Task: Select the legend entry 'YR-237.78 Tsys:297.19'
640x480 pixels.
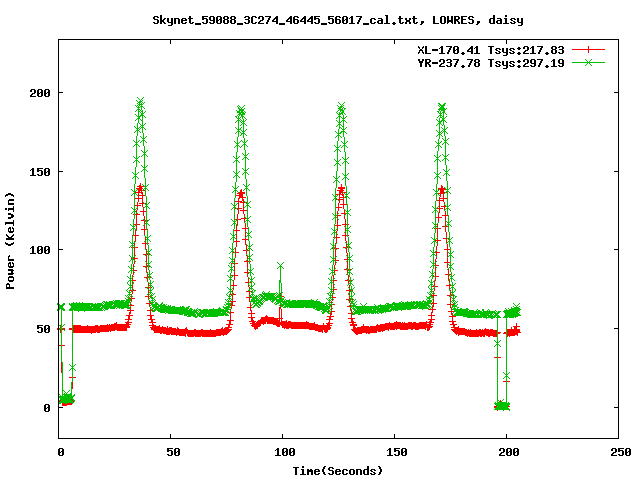Action: [x=491, y=63]
